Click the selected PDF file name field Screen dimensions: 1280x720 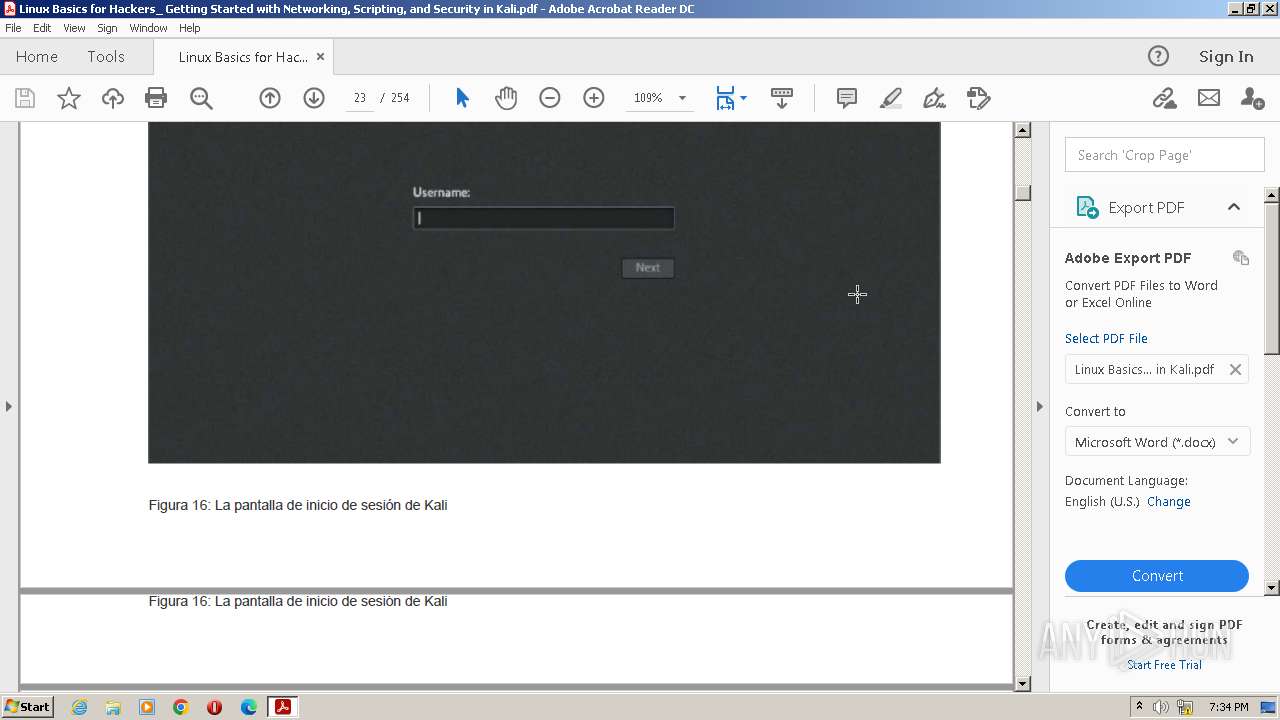click(x=1157, y=370)
